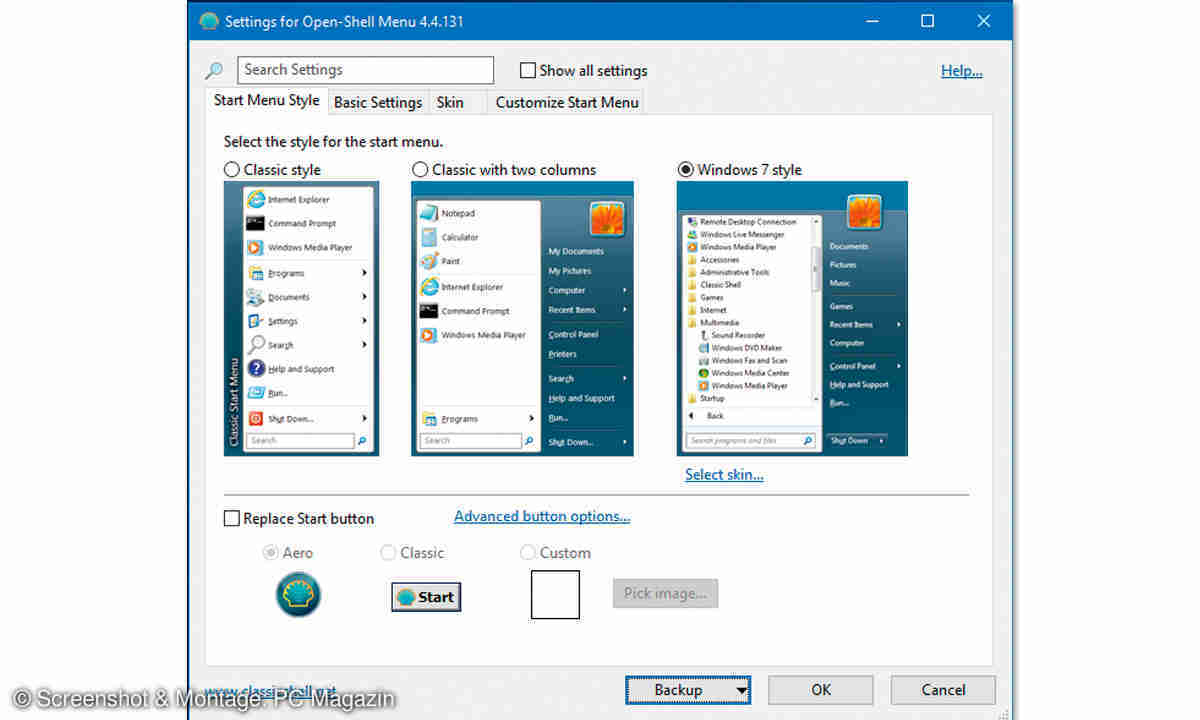The image size is (1200, 720).
Task: Click the empty Custom button image box
Action: (554, 595)
